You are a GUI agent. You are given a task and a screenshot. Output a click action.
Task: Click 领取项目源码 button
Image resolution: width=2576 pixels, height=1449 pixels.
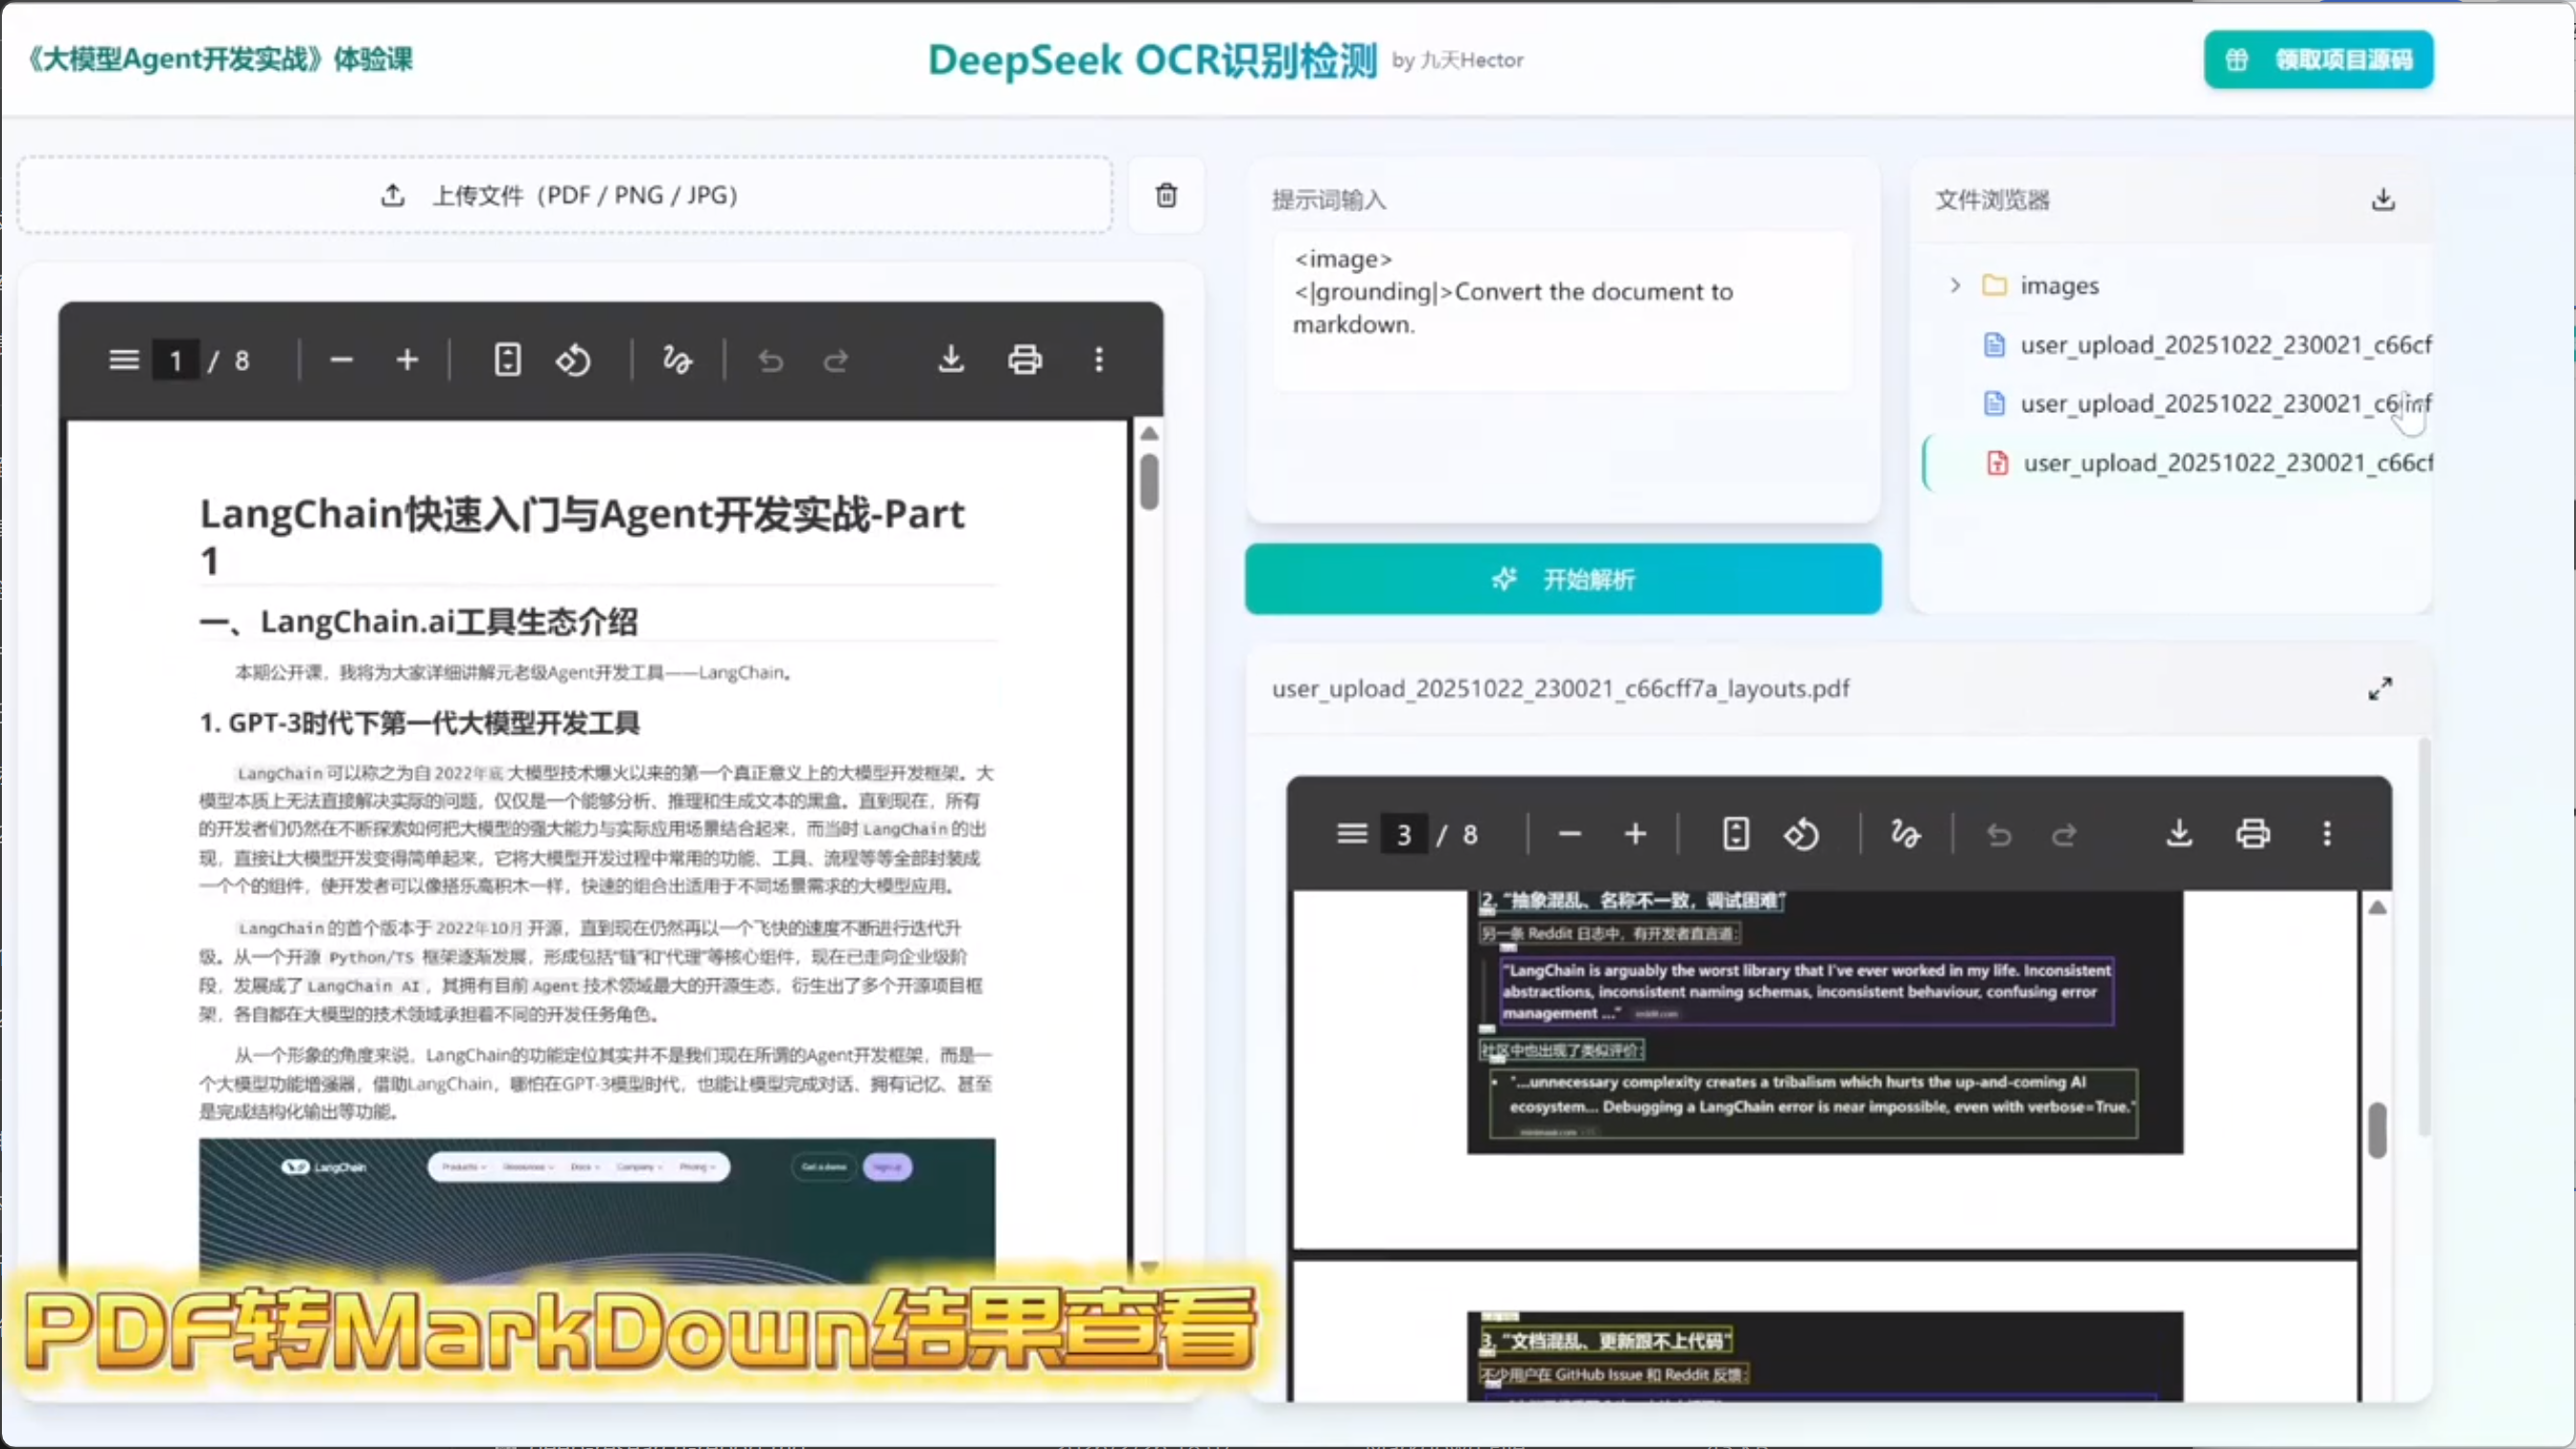2318,60
